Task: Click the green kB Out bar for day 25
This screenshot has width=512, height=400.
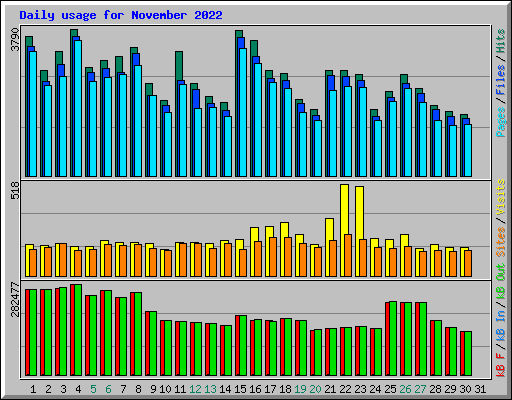Action: tap(393, 338)
